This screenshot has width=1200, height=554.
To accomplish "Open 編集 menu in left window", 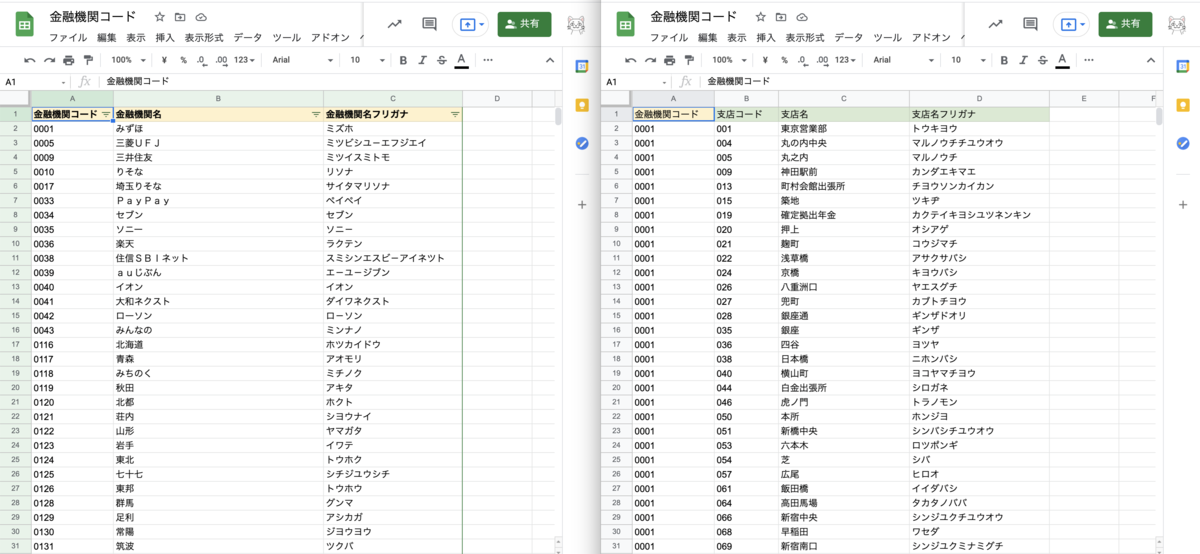I will click(107, 38).
